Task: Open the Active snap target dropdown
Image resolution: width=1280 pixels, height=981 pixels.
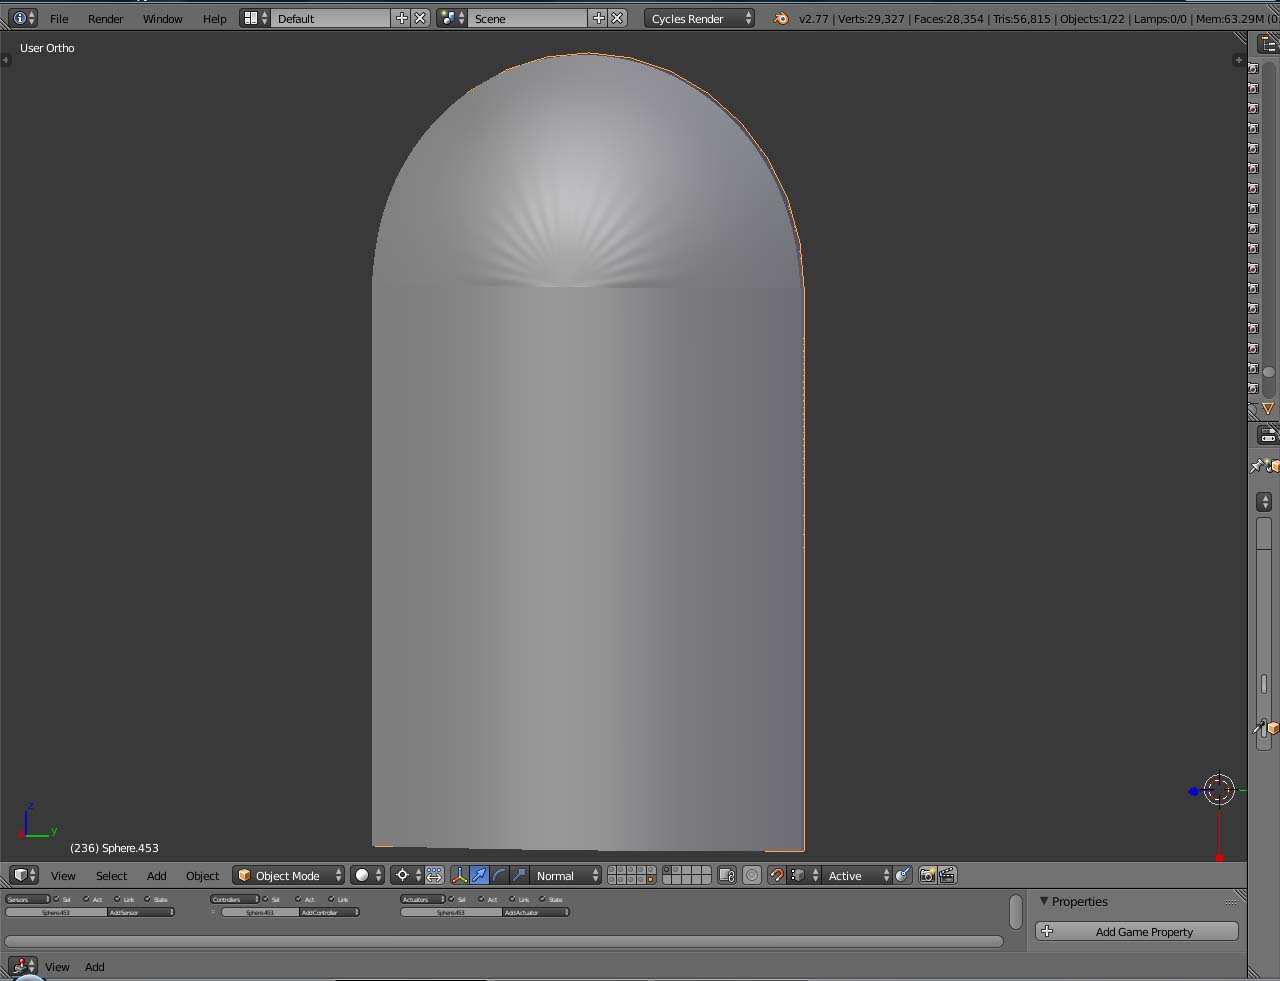Action: pyautogui.click(x=856, y=875)
